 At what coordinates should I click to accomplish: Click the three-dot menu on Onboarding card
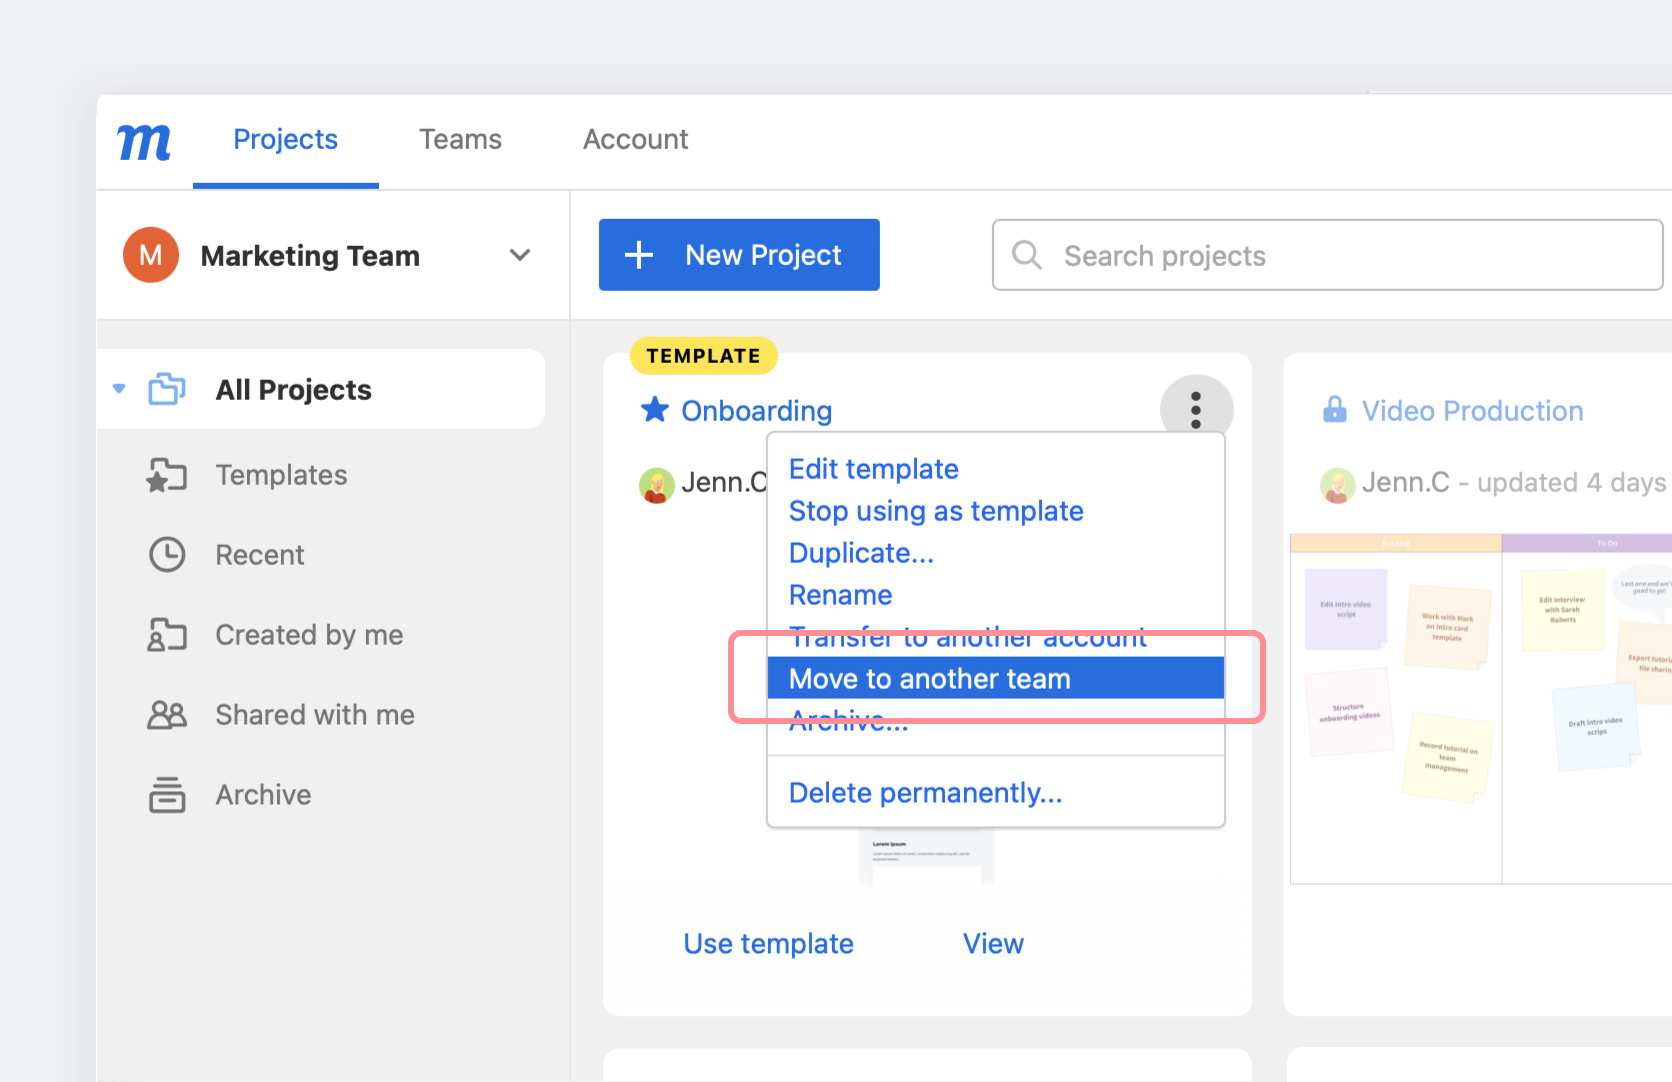click(1195, 410)
